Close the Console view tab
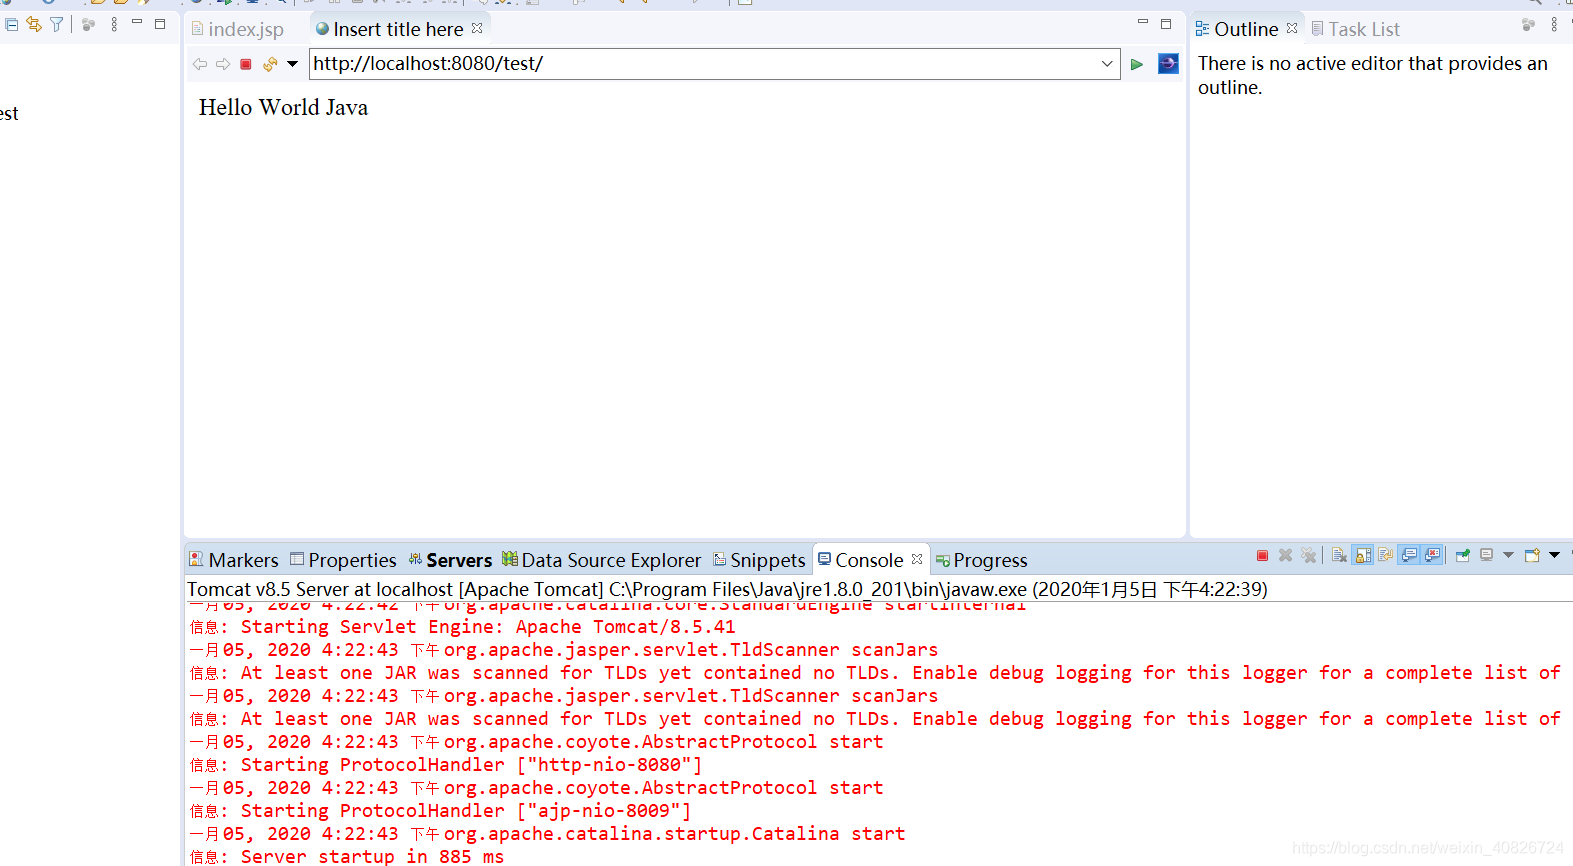The image size is (1573, 866). click(917, 559)
